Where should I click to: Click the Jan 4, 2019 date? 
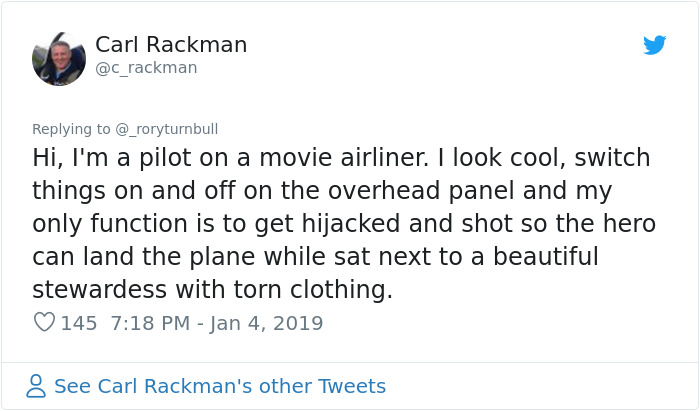click(266, 323)
